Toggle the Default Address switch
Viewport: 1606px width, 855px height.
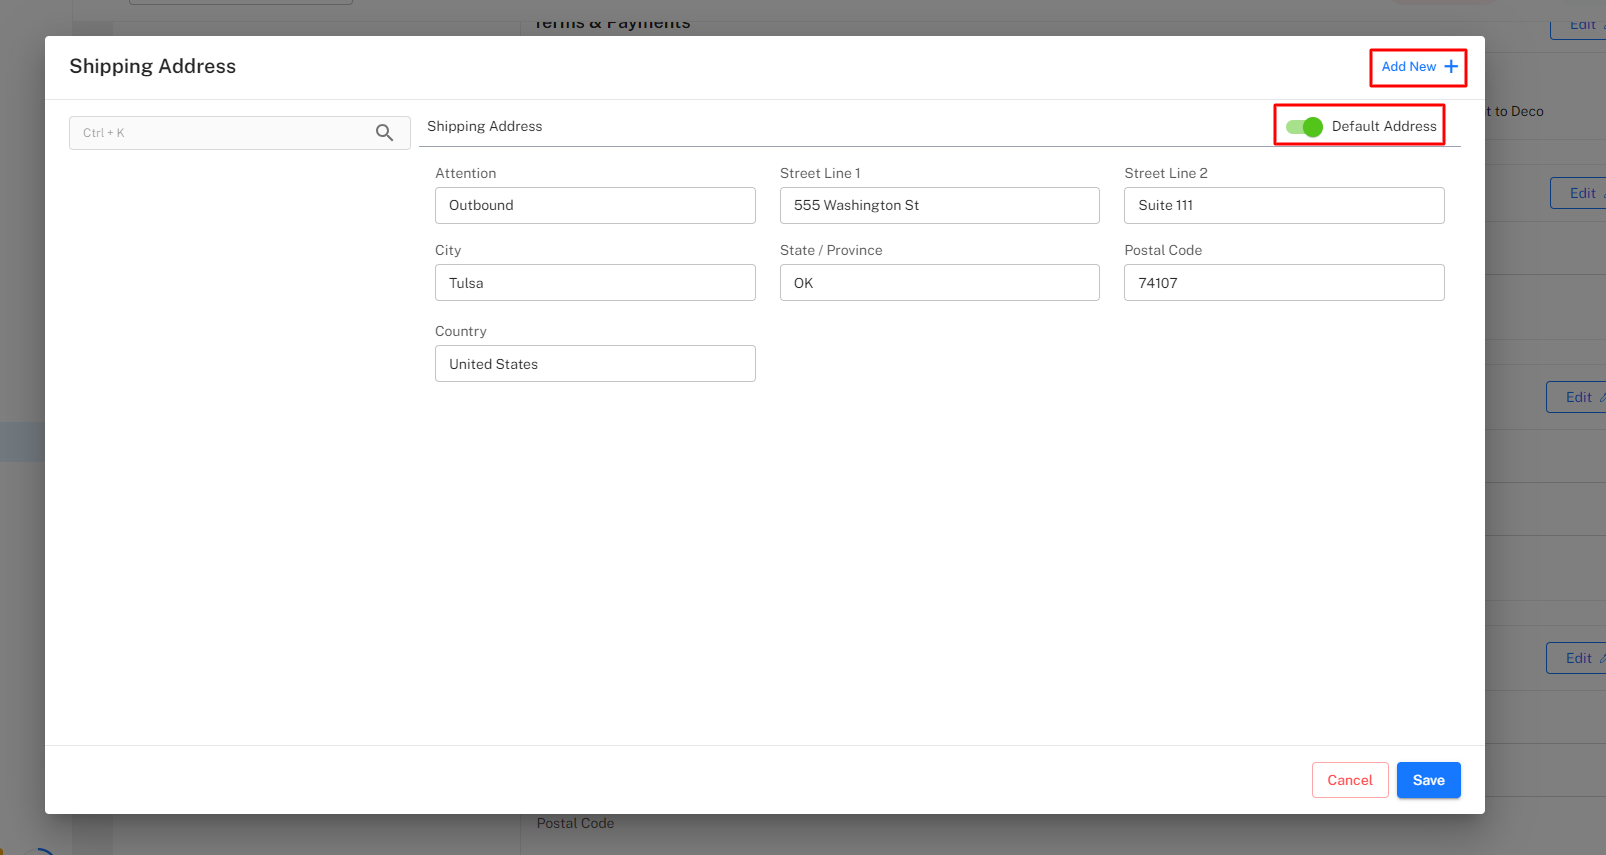1304,127
